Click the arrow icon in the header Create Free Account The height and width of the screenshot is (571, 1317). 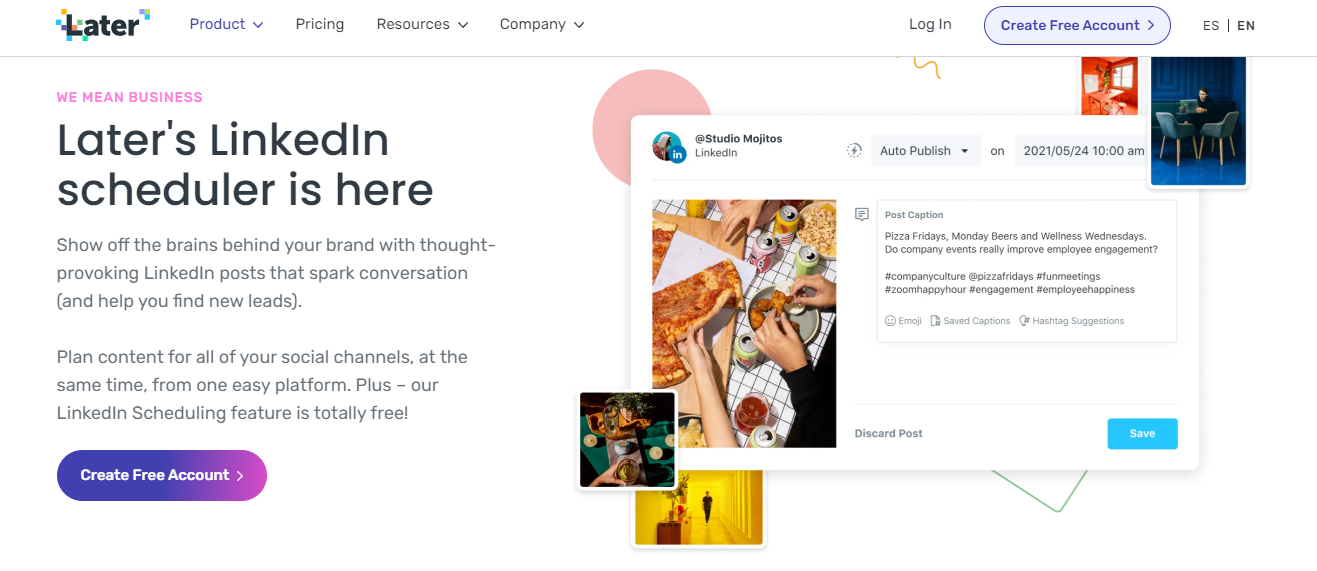(1151, 25)
